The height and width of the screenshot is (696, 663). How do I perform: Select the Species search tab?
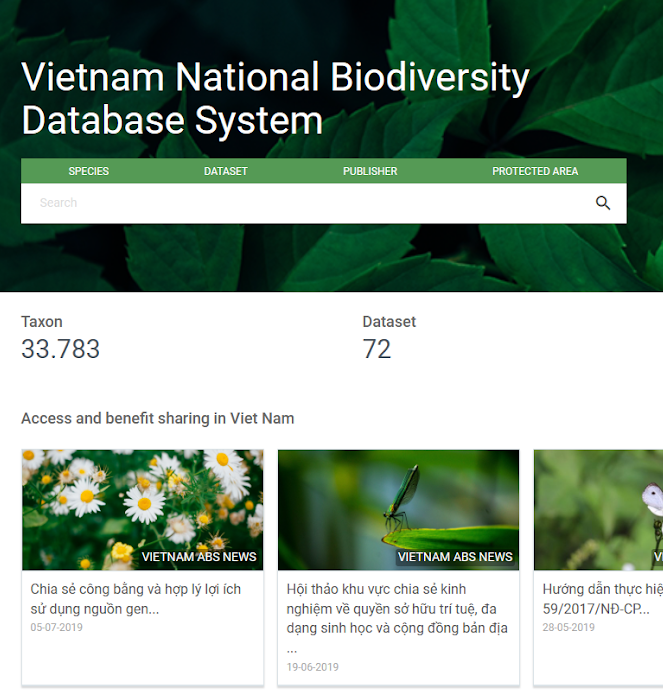tap(89, 171)
